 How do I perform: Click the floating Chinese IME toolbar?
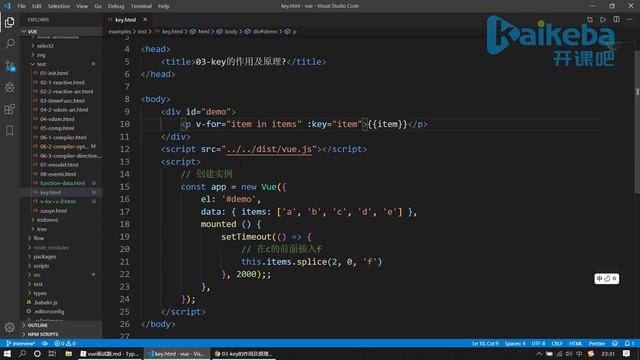[607, 278]
